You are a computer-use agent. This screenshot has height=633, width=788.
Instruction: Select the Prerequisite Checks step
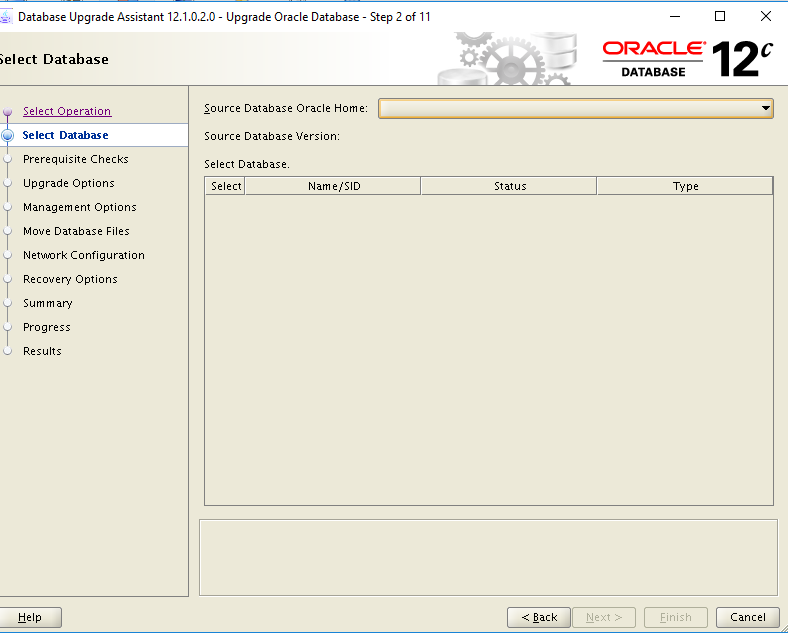[75, 159]
